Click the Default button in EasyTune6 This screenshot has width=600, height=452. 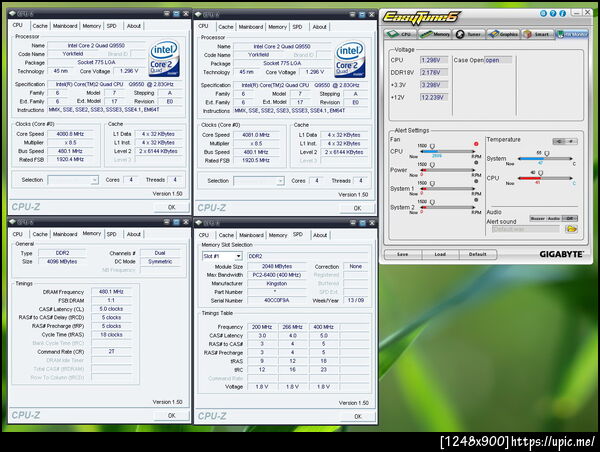[x=478, y=254]
